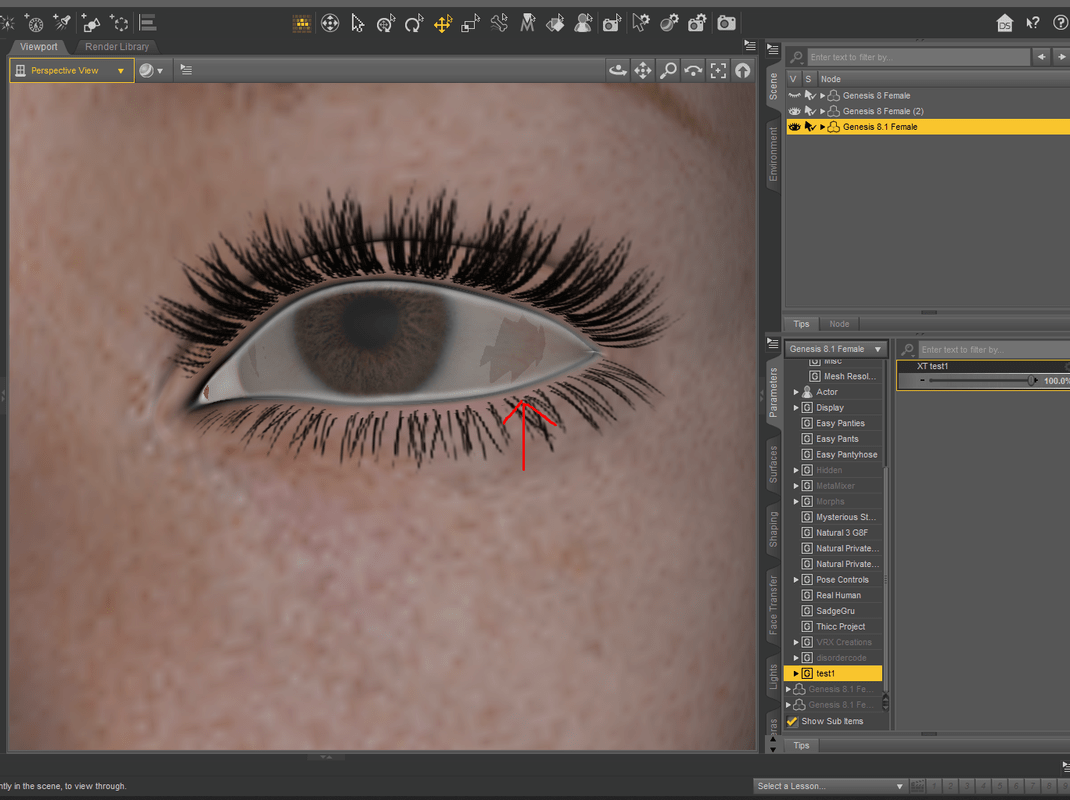This screenshot has width=1070, height=800.
Task: Select the Translate tool icon
Action: pos(442,24)
